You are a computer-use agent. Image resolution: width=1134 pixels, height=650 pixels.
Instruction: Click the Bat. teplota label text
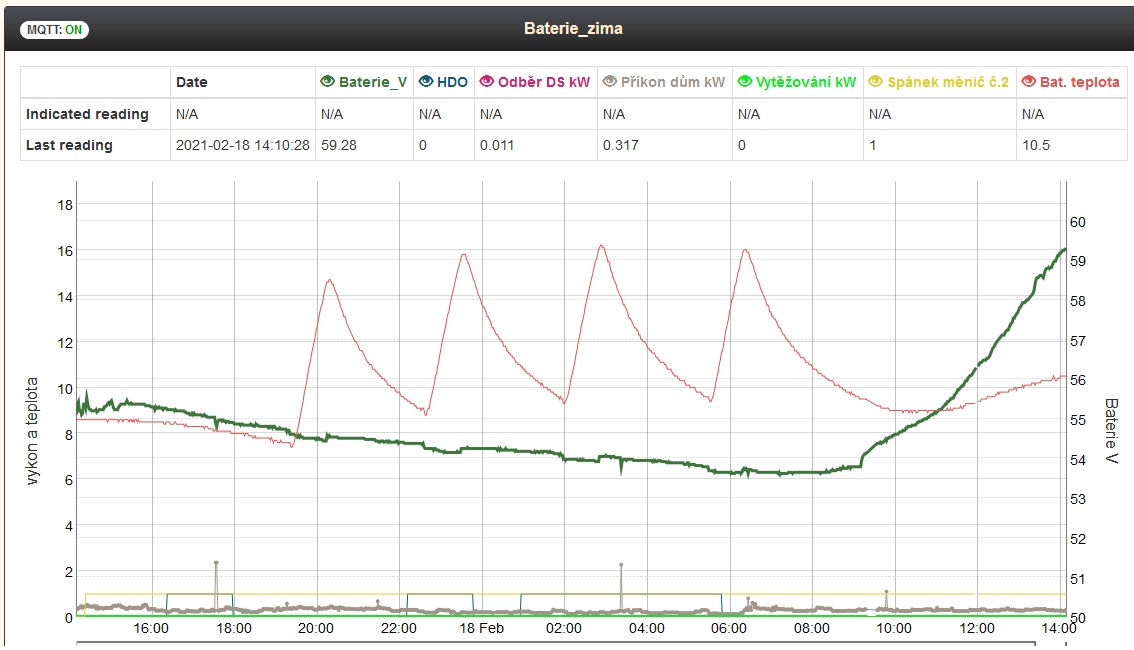point(1080,82)
